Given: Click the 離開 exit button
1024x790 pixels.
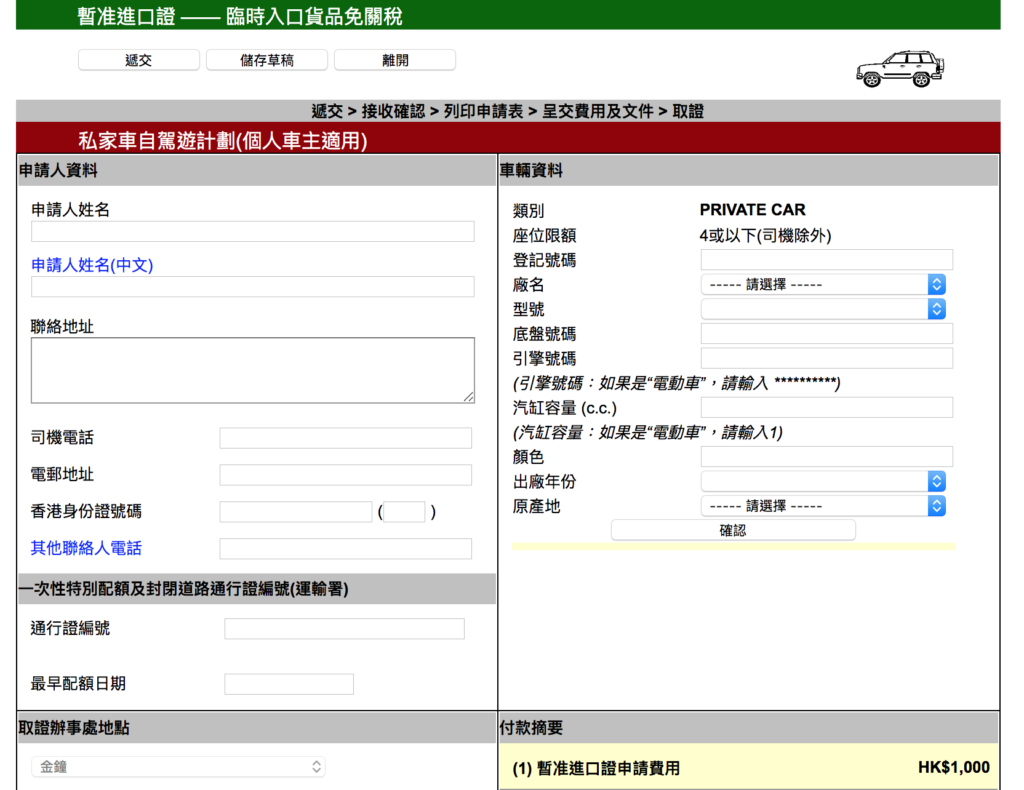Looking at the screenshot, I should pyautogui.click(x=395, y=60).
